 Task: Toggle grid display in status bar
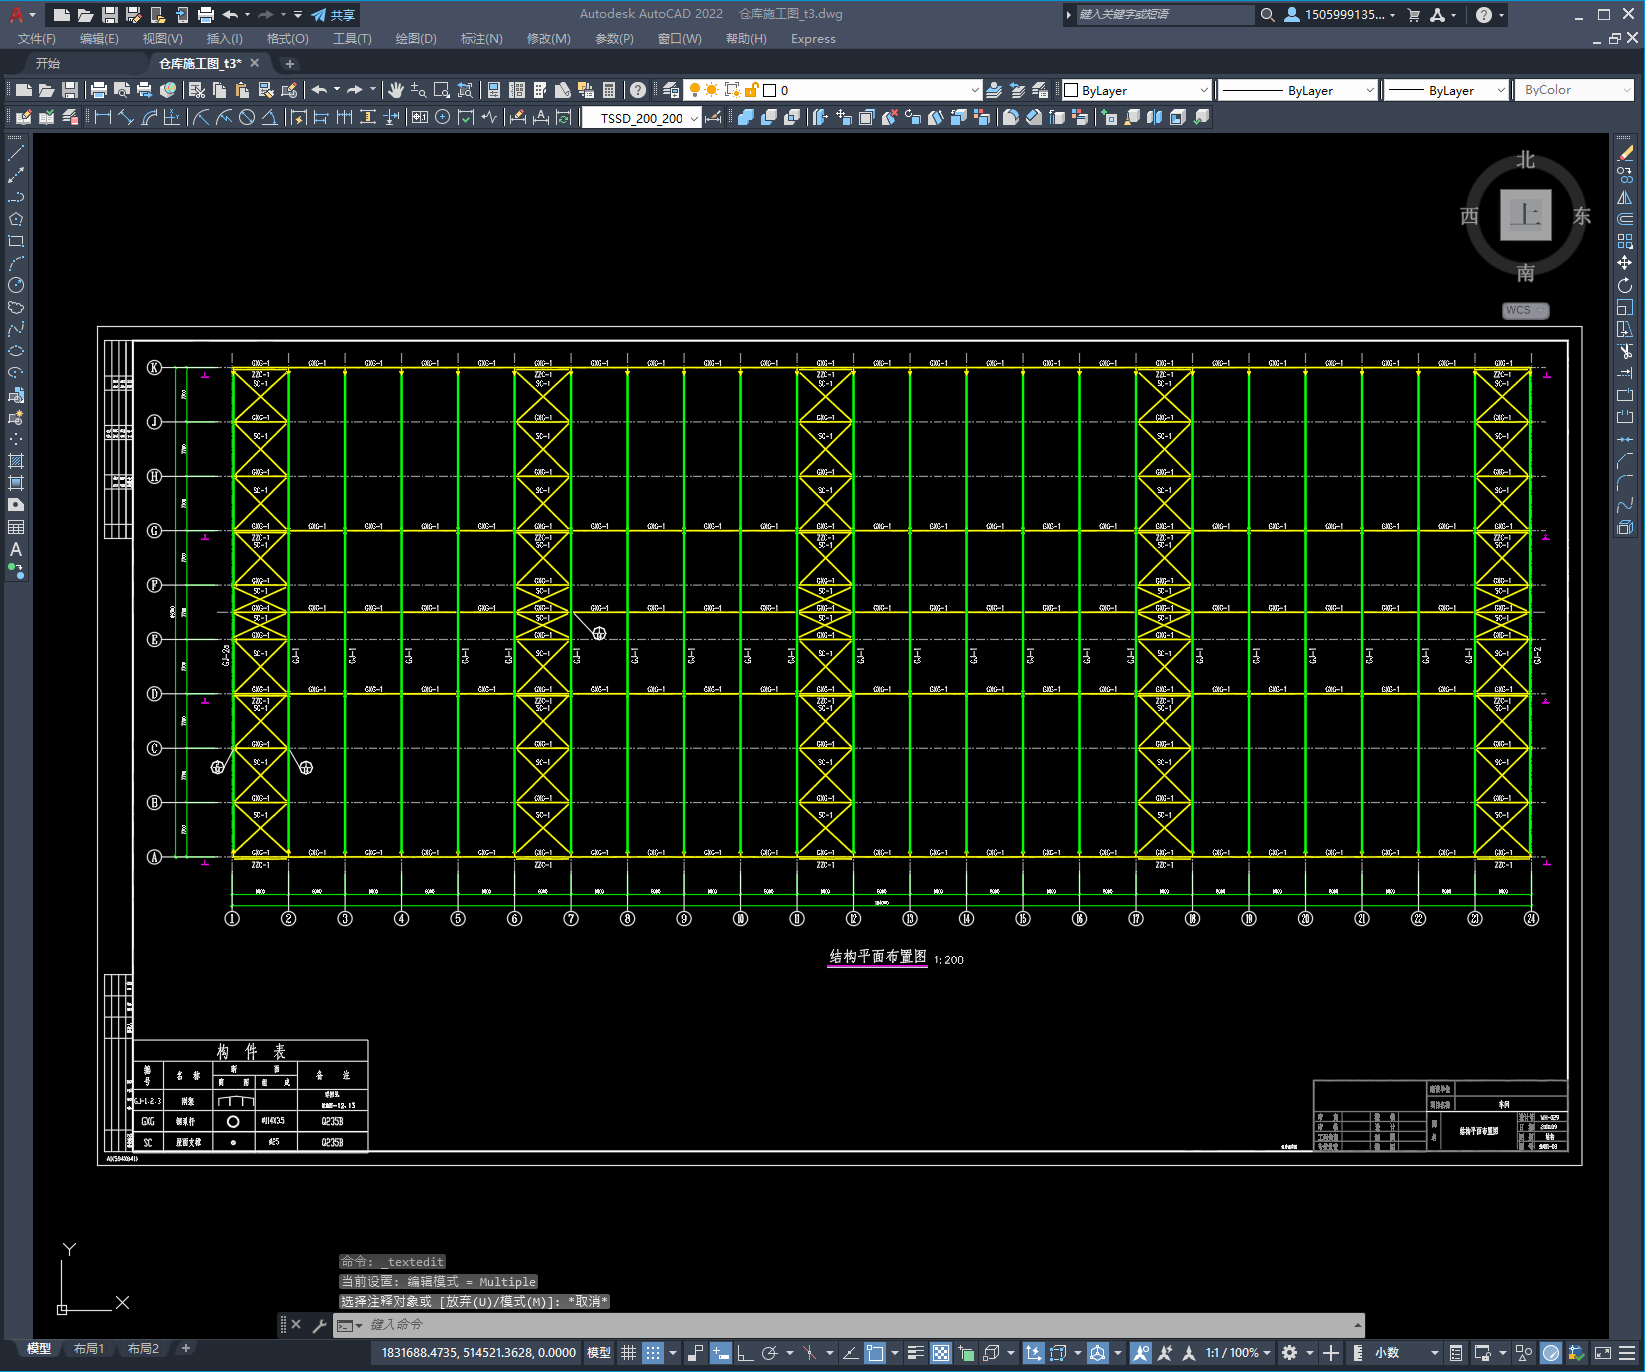point(628,1353)
